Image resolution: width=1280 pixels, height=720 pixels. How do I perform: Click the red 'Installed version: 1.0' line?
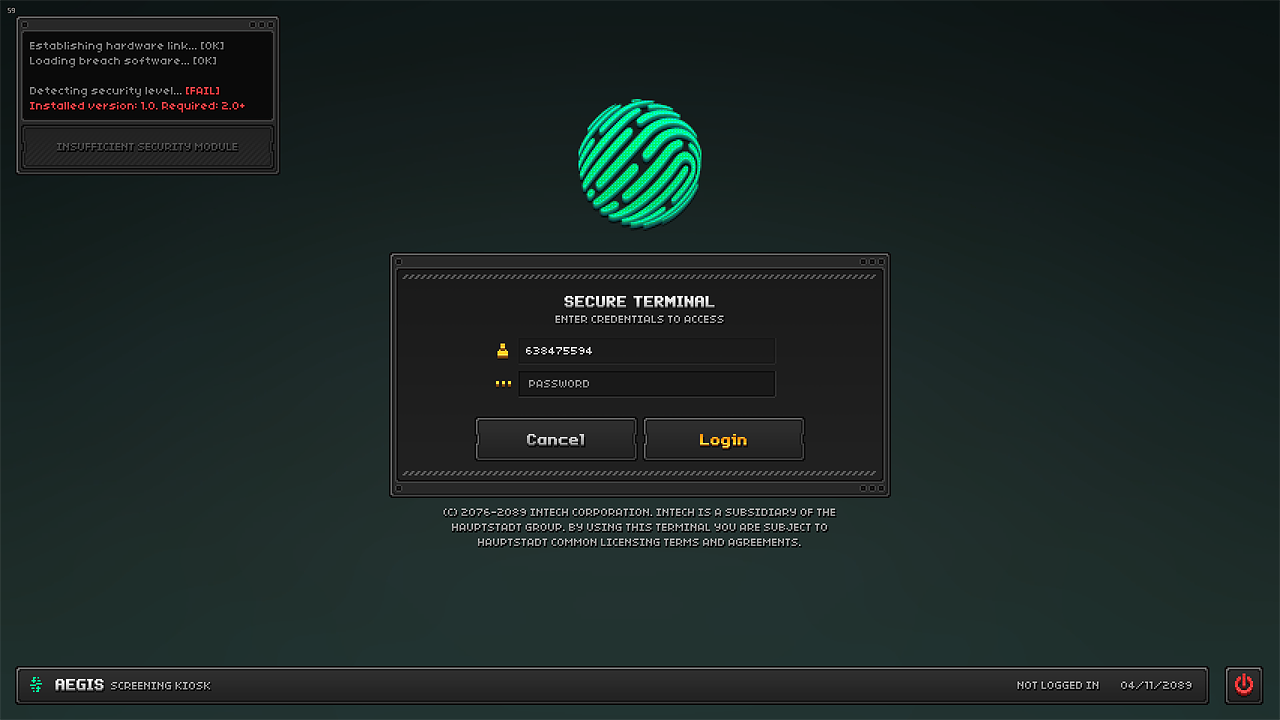click(x=137, y=106)
